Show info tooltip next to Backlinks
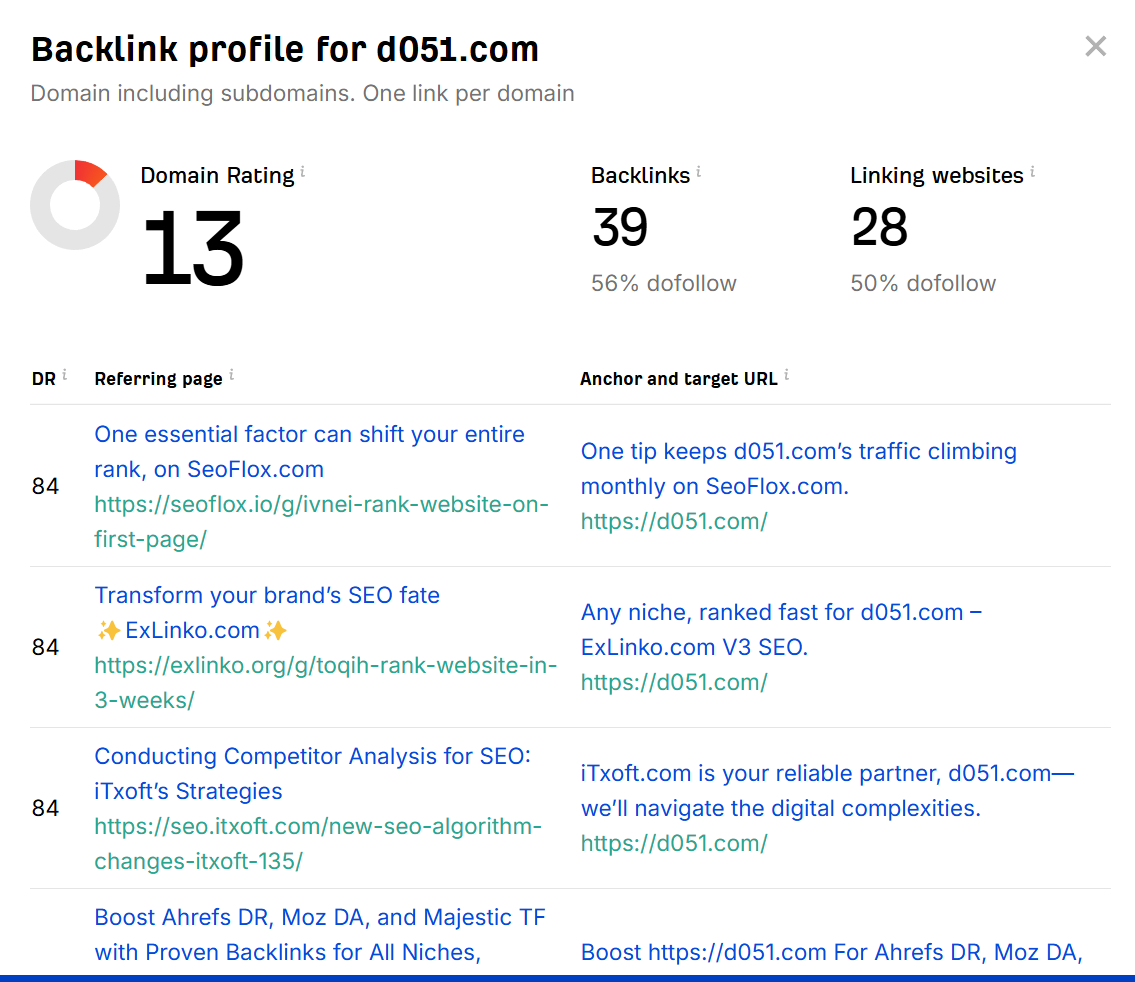Screen dimensions: 1135x982 click(699, 172)
